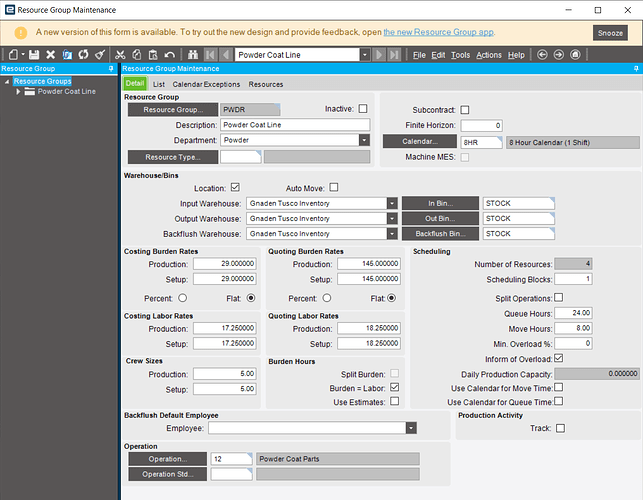
Task: Click the Home icon in toolbar
Action: coord(577,54)
